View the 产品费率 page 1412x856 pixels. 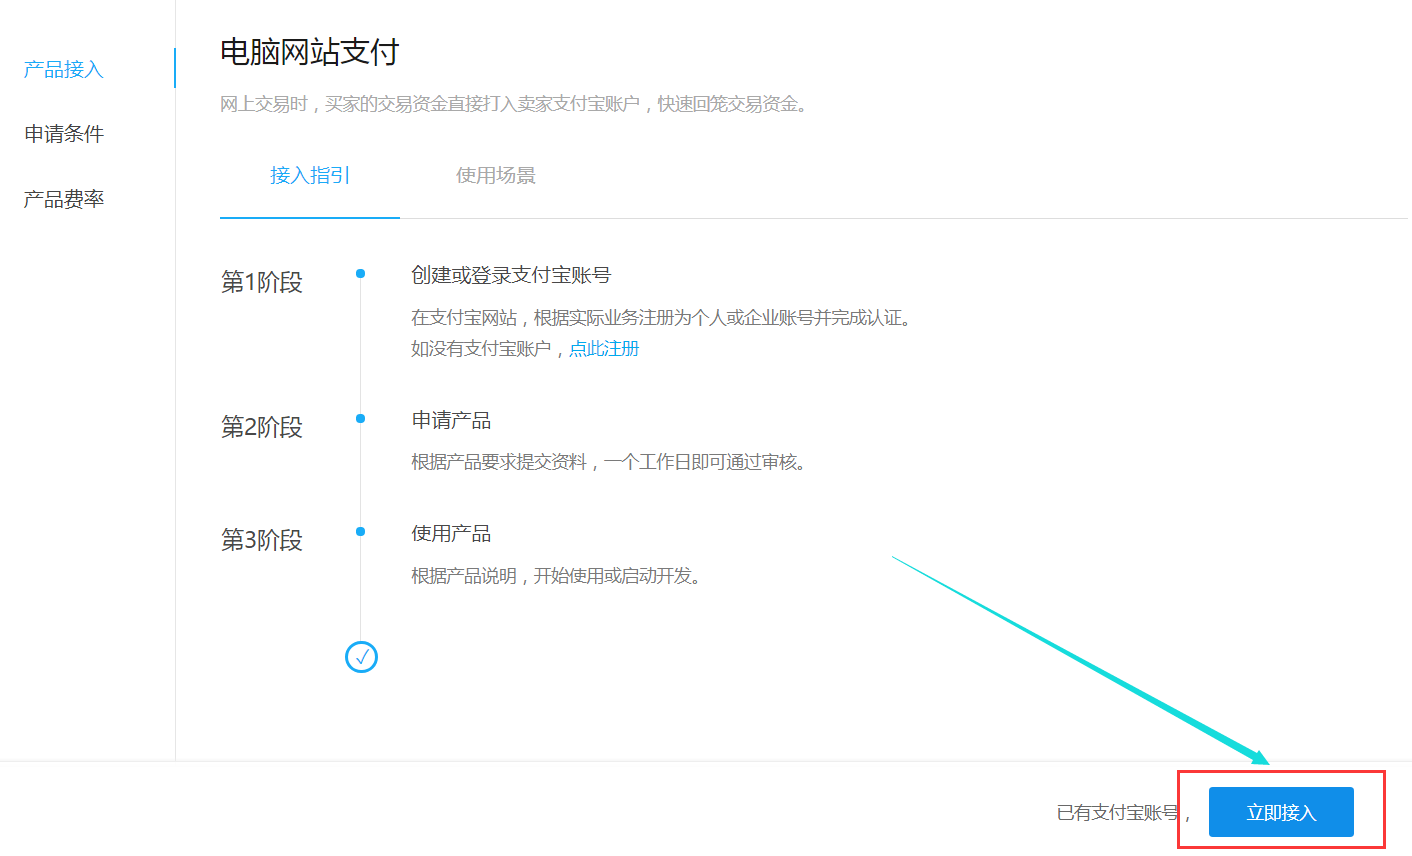tap(63, 198)
